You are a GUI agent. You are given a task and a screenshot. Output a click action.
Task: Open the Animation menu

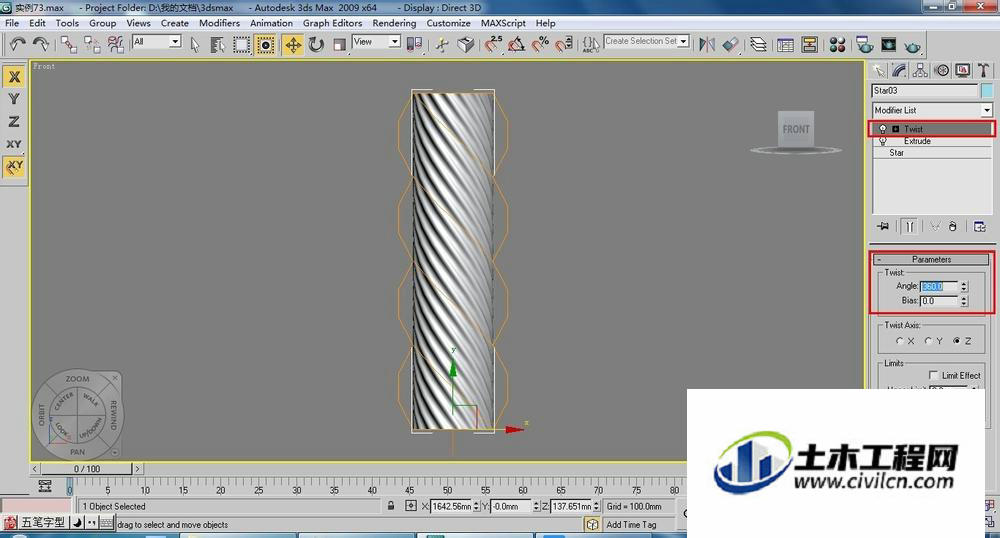pyautogui.click(x=271, y=23)
